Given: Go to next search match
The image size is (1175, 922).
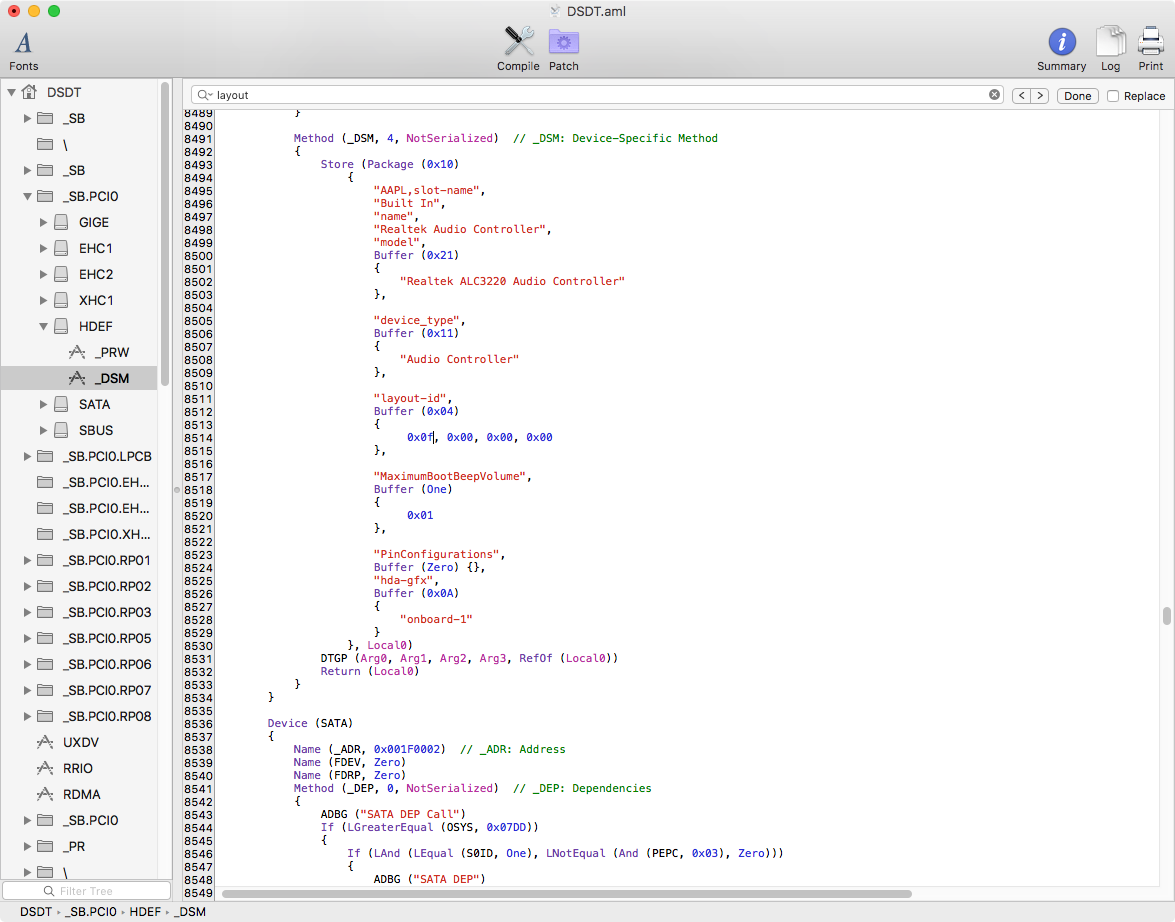Looking at the screenshot, I should click(x=1040, y=96).
